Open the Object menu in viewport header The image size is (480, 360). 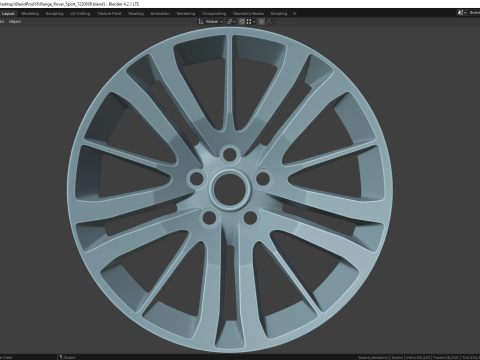point(15,22)
